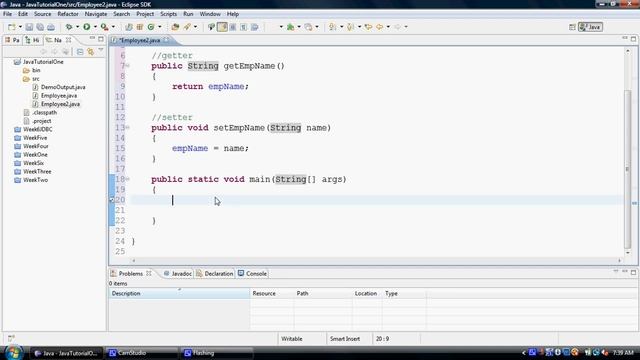Click the horizontal scrollbar right arrow

619,260
